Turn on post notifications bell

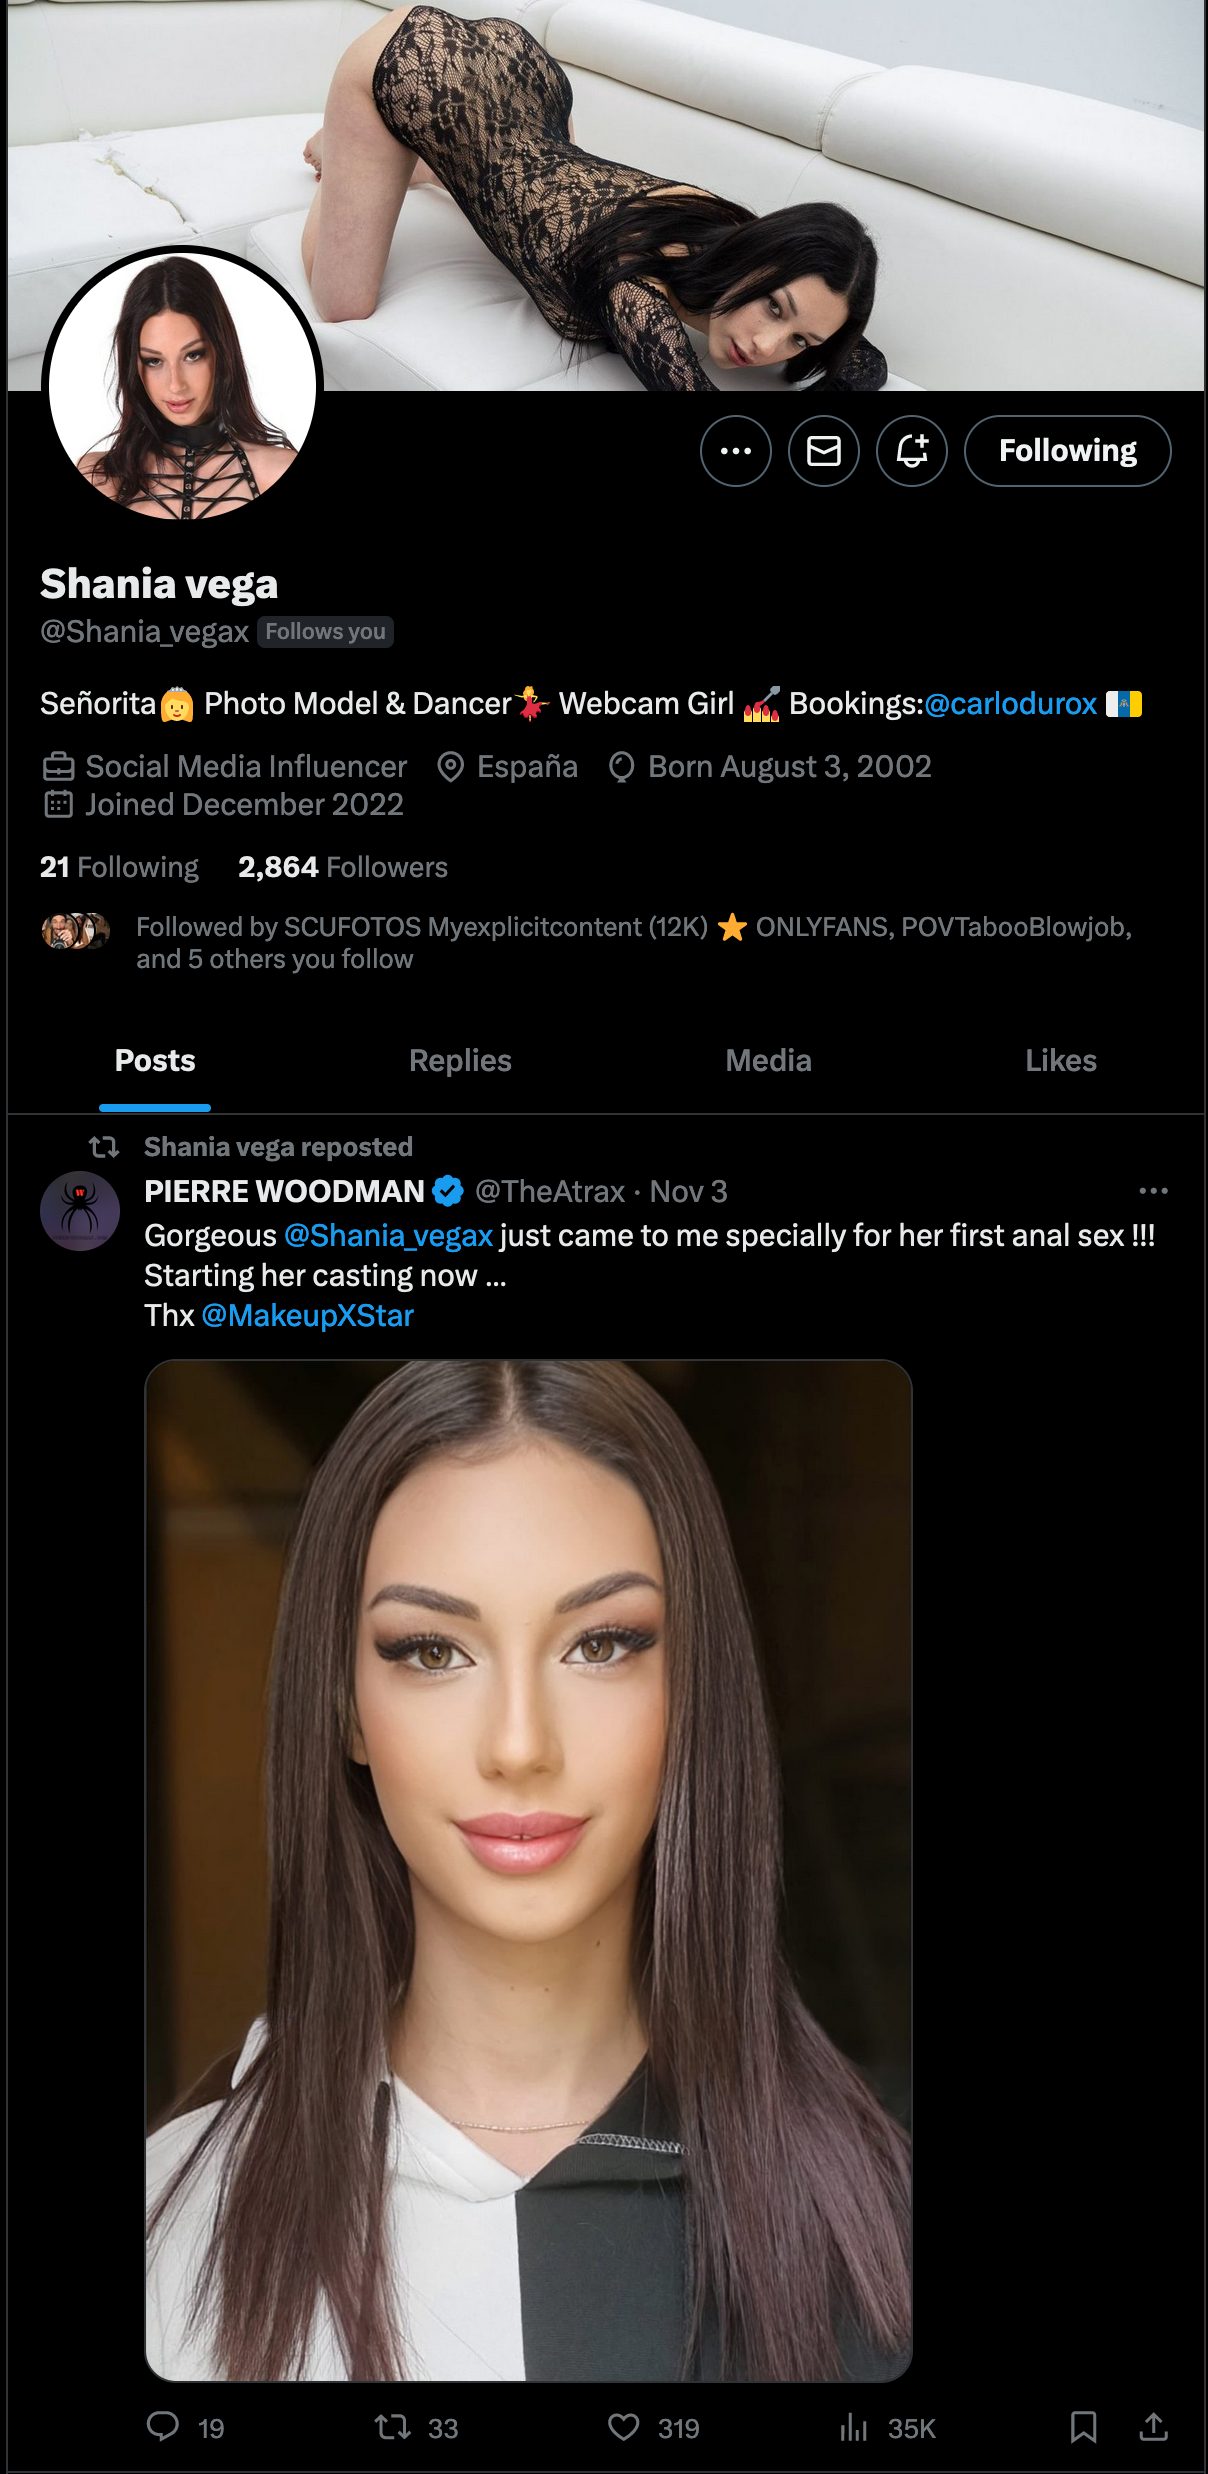(911, 451)
